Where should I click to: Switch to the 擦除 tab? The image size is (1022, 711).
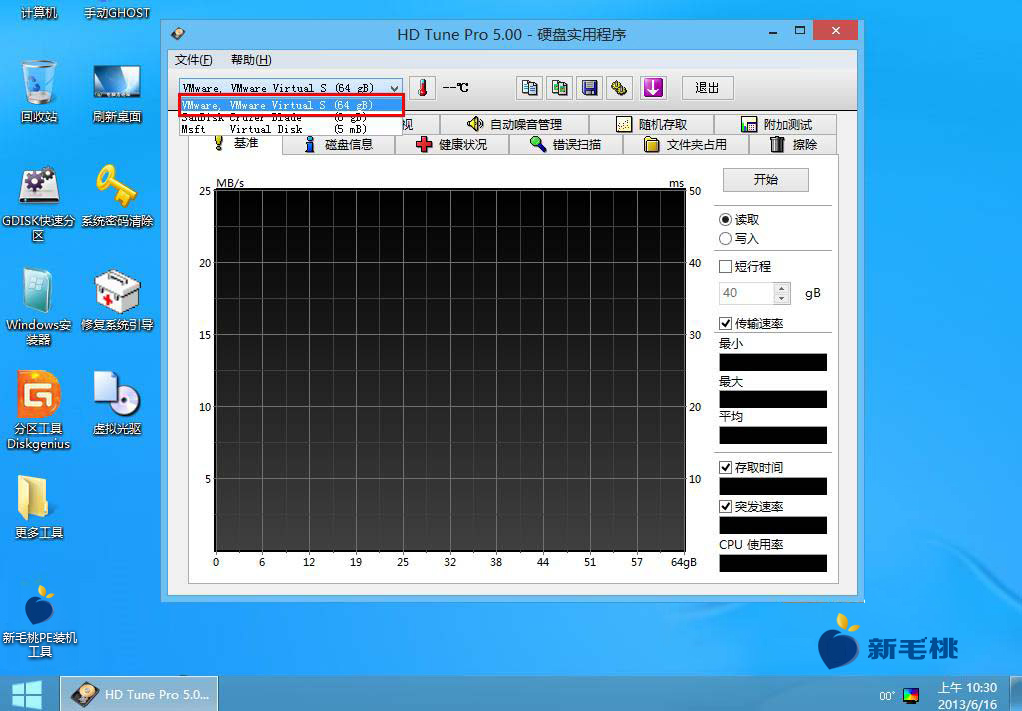tap(793, 145)
